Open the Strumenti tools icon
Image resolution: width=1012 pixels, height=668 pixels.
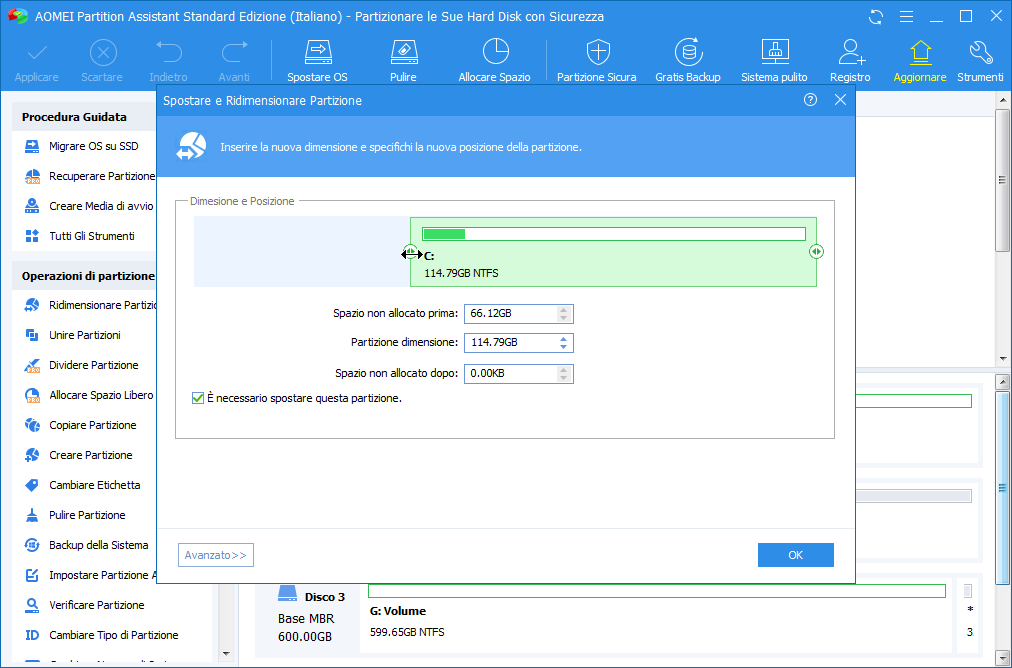980,62
